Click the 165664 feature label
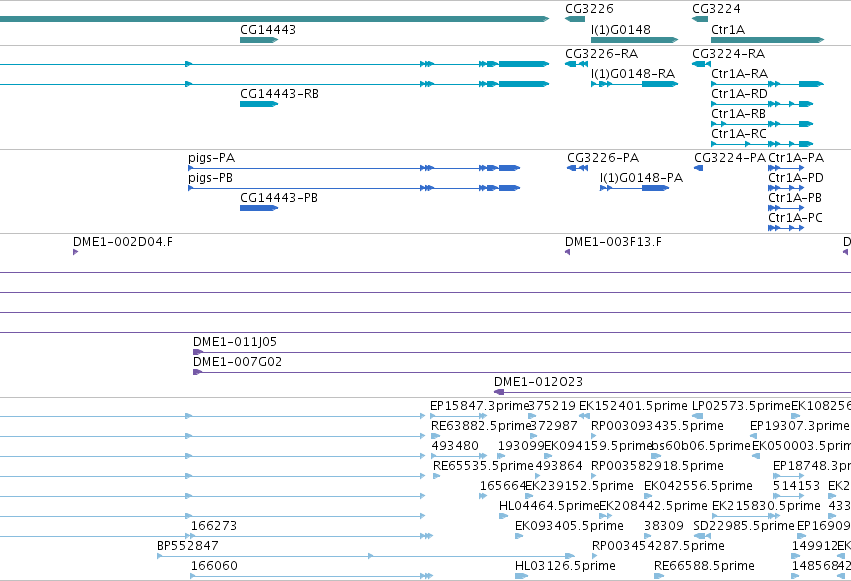Screen dimensions: 851x581 point(503,486)
